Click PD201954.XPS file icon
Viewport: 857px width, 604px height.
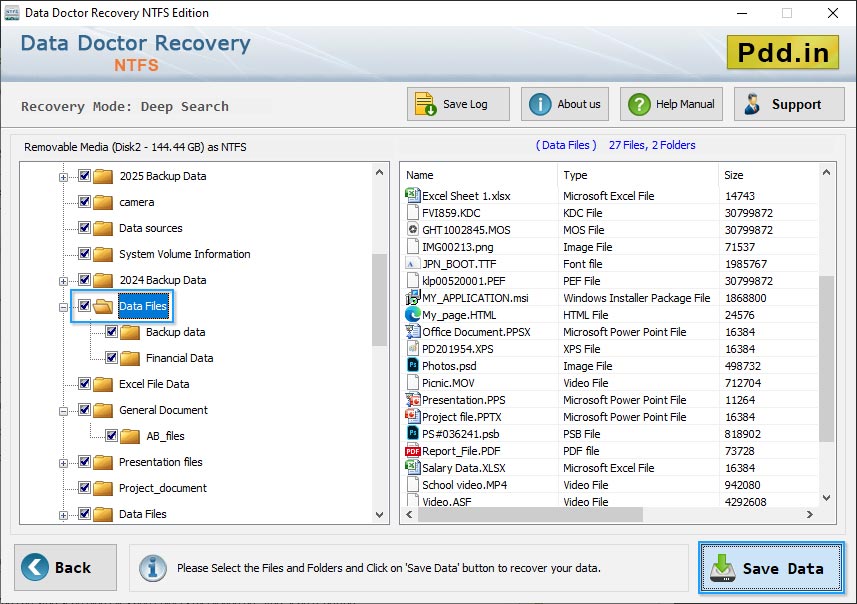coord(413,348)
